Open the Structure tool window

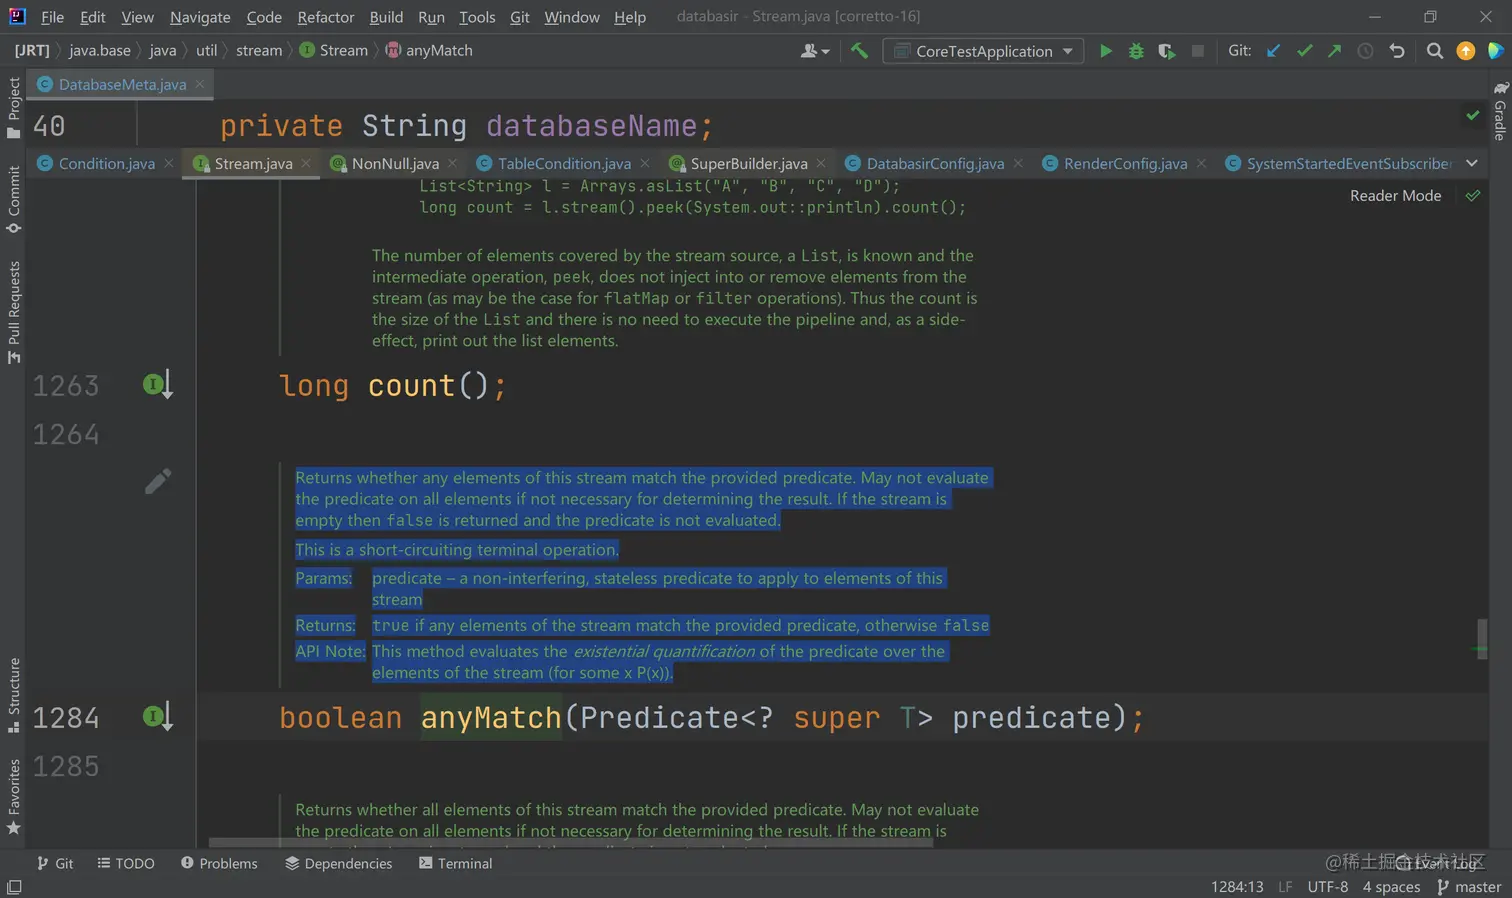(14, 695)
